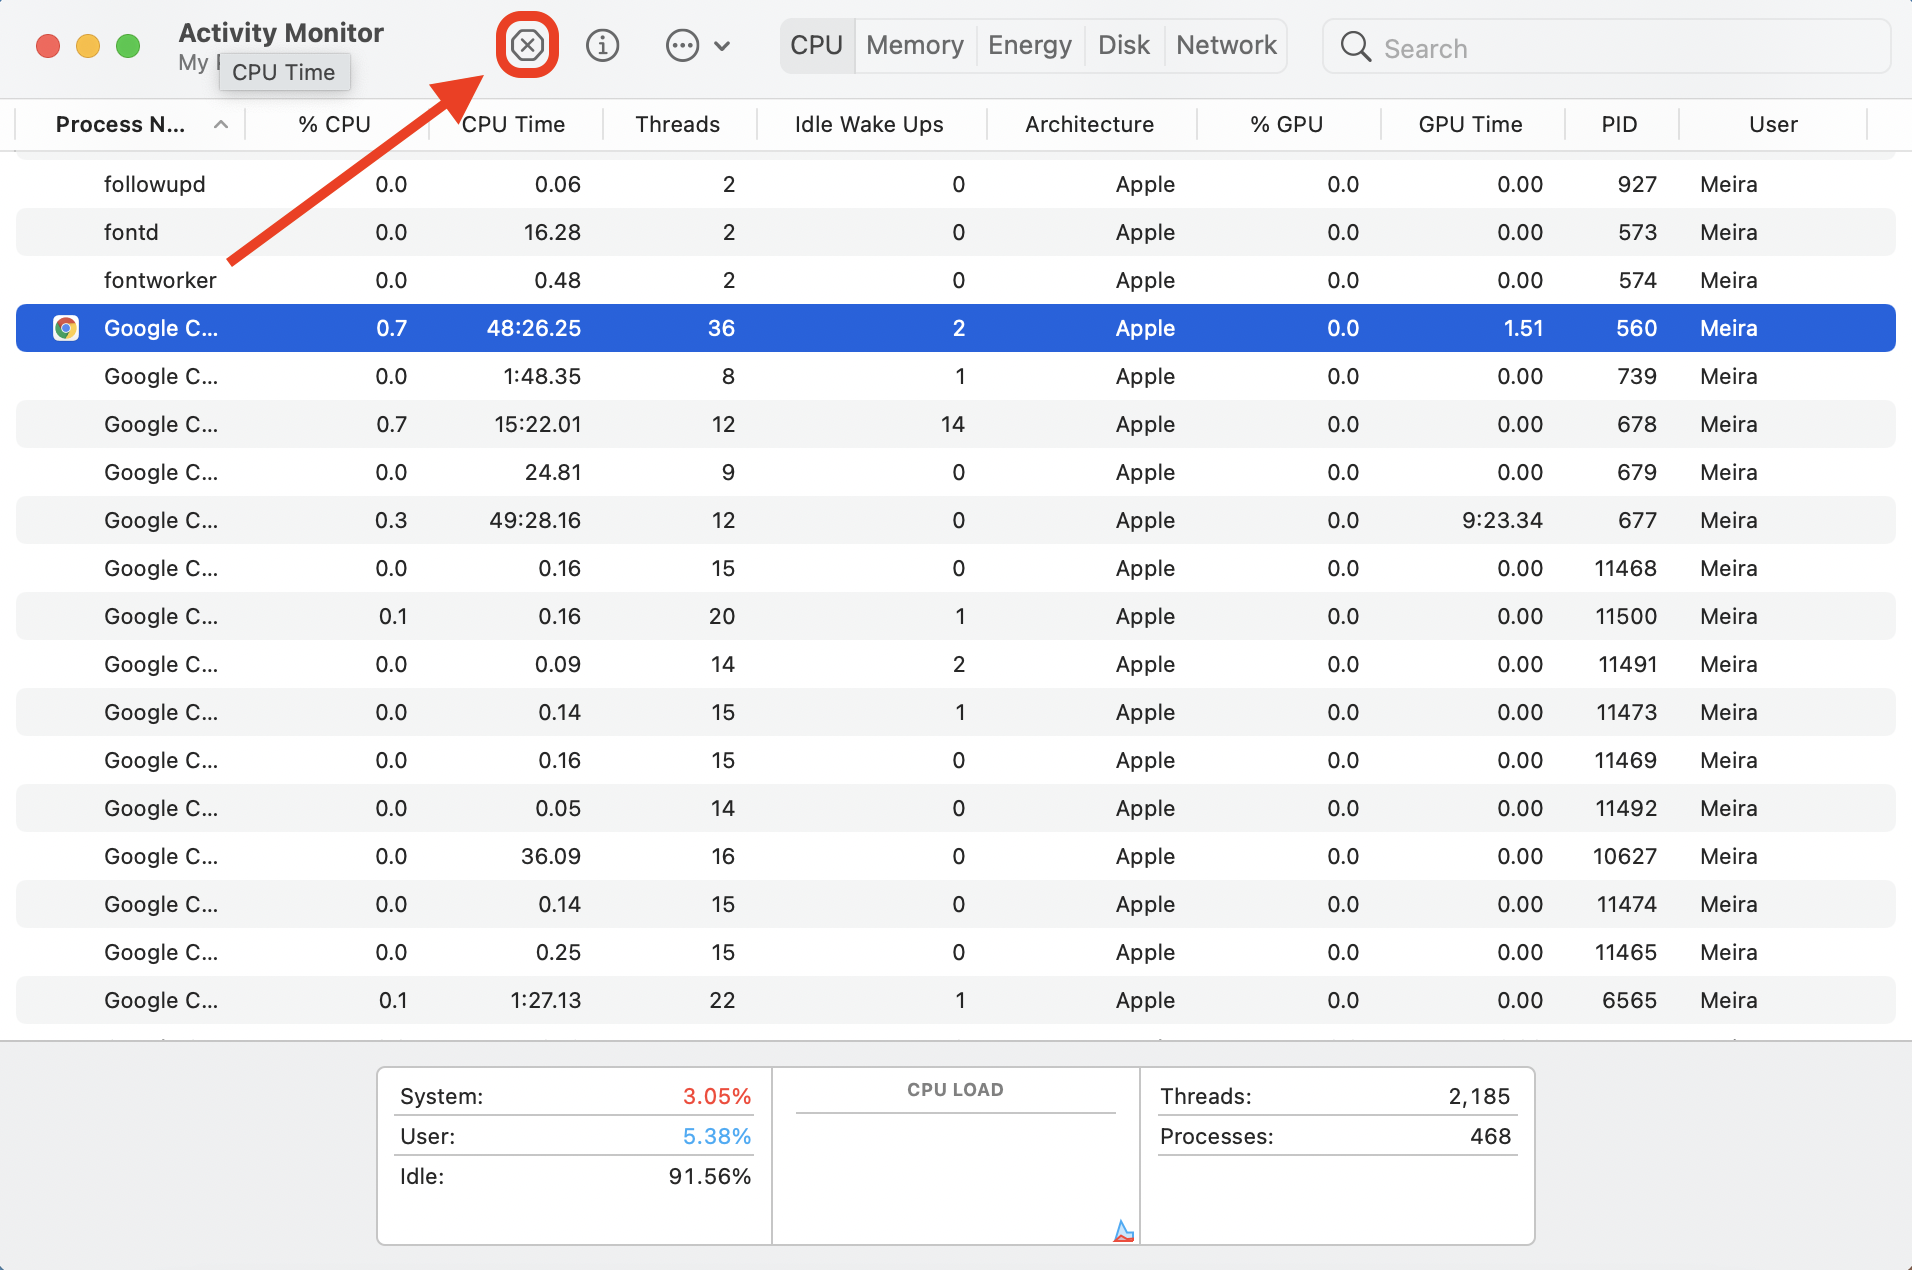Click the 49:28.16 CPU Time value
The height and width of the screenshot is (1270, 1912).
pyautogui.click(x=535, y=520)
